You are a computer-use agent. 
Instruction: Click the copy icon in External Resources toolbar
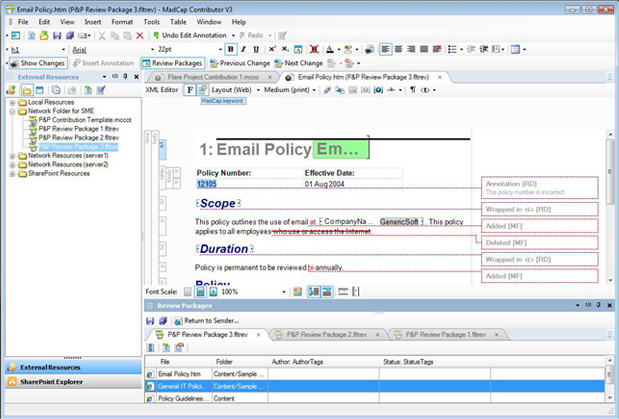pyautogui.click(x=56, y=90)
